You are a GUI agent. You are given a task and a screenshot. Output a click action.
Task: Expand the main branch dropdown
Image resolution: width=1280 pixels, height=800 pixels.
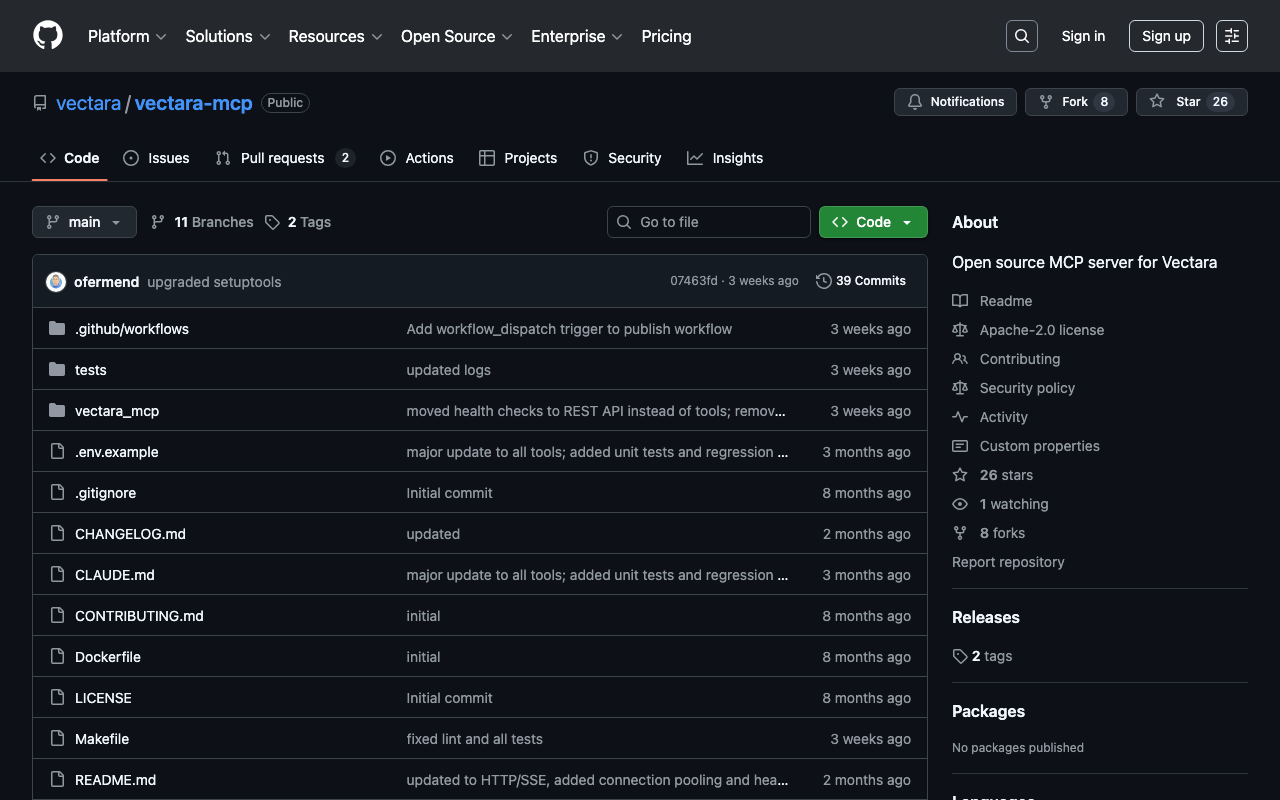[x=84, y=222]
